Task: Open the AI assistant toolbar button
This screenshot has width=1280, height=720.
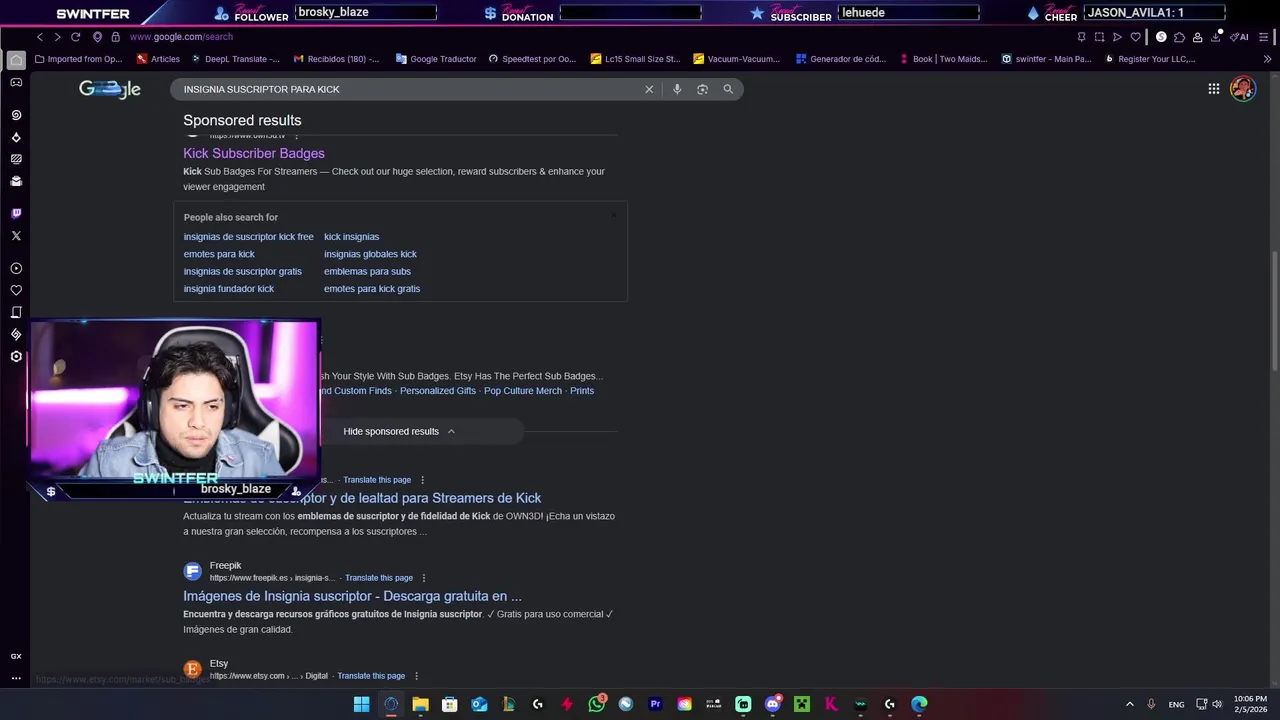Action: coord(1240,37)
